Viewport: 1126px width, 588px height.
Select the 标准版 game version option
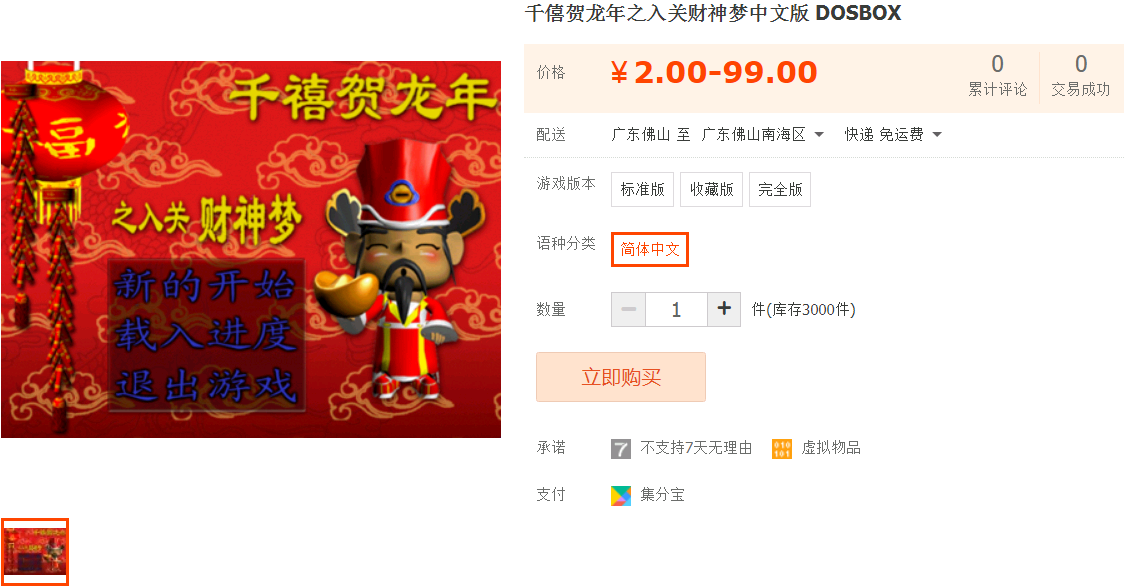pyautogui.click(x=642, y=190)
